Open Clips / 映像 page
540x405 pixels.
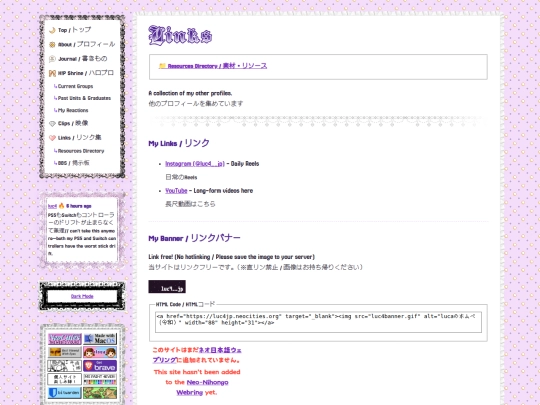(73, 123)
